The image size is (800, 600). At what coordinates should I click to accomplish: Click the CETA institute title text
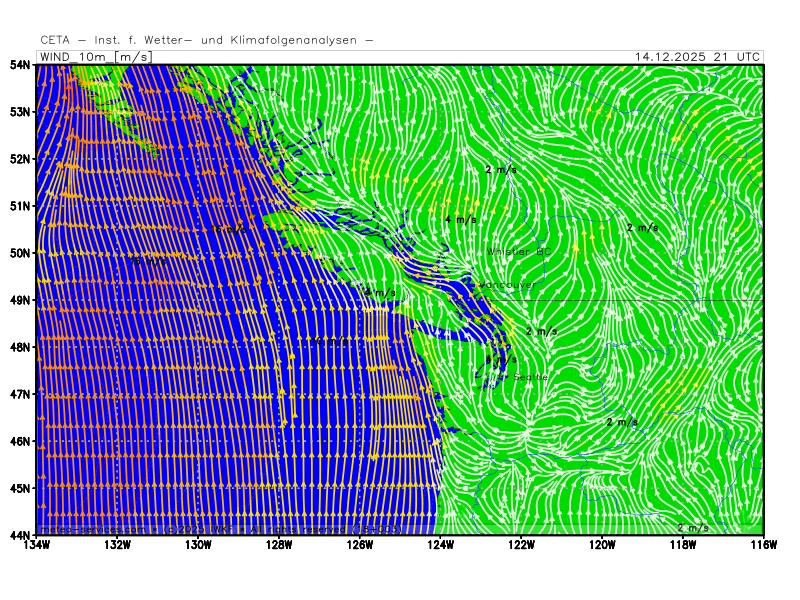coord(207,40)
